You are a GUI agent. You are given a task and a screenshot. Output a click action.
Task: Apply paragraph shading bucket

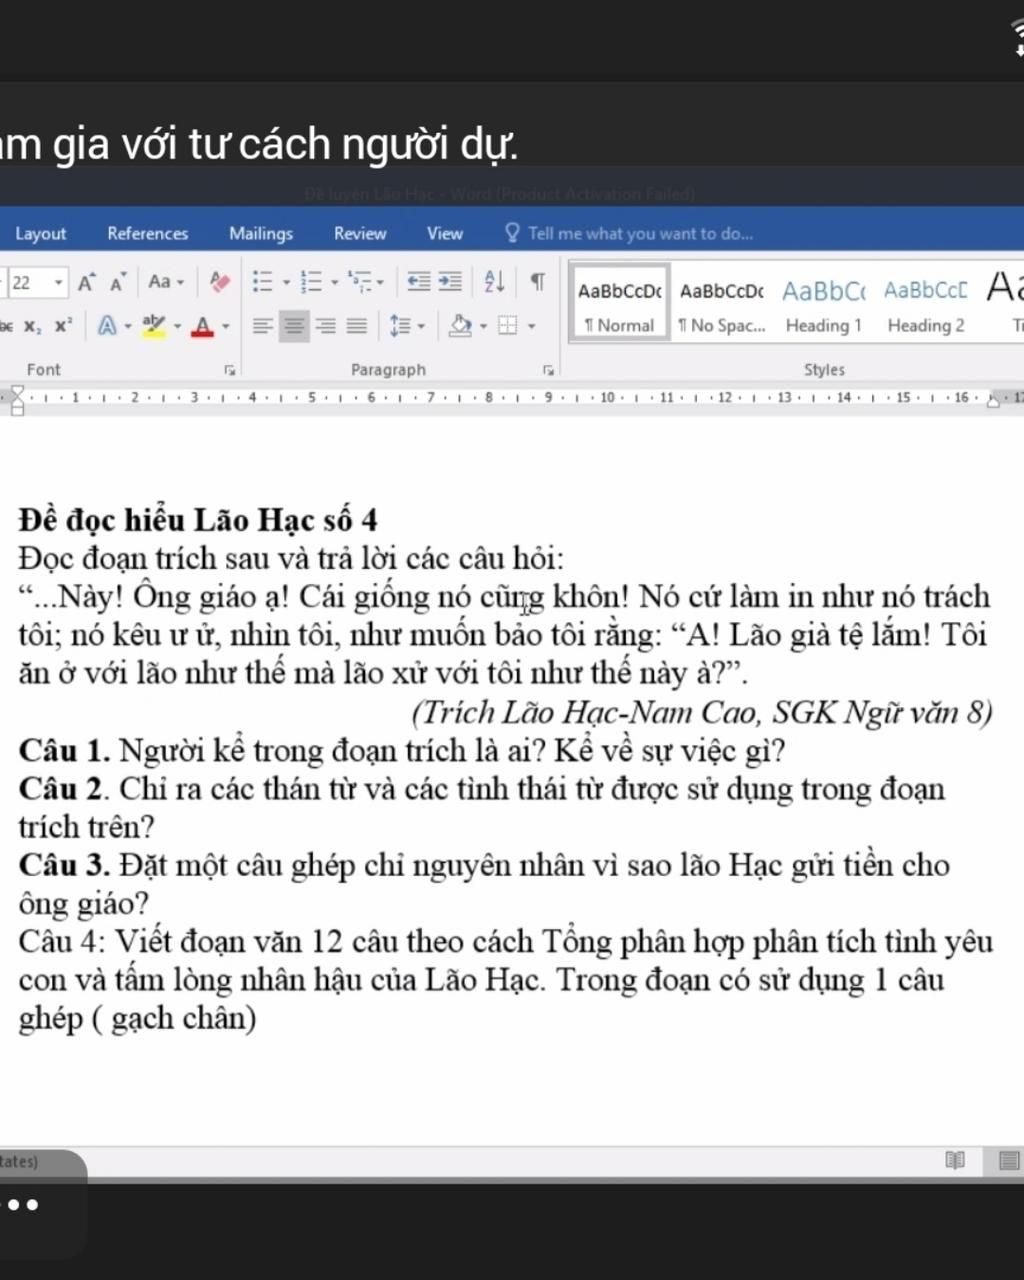(460, 326)
